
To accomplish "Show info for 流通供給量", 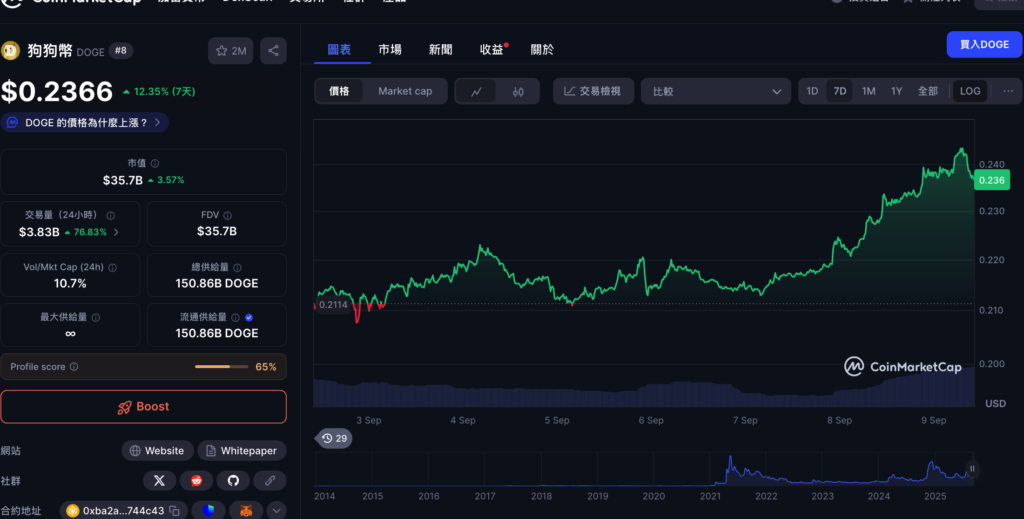I will coord(235,318).
